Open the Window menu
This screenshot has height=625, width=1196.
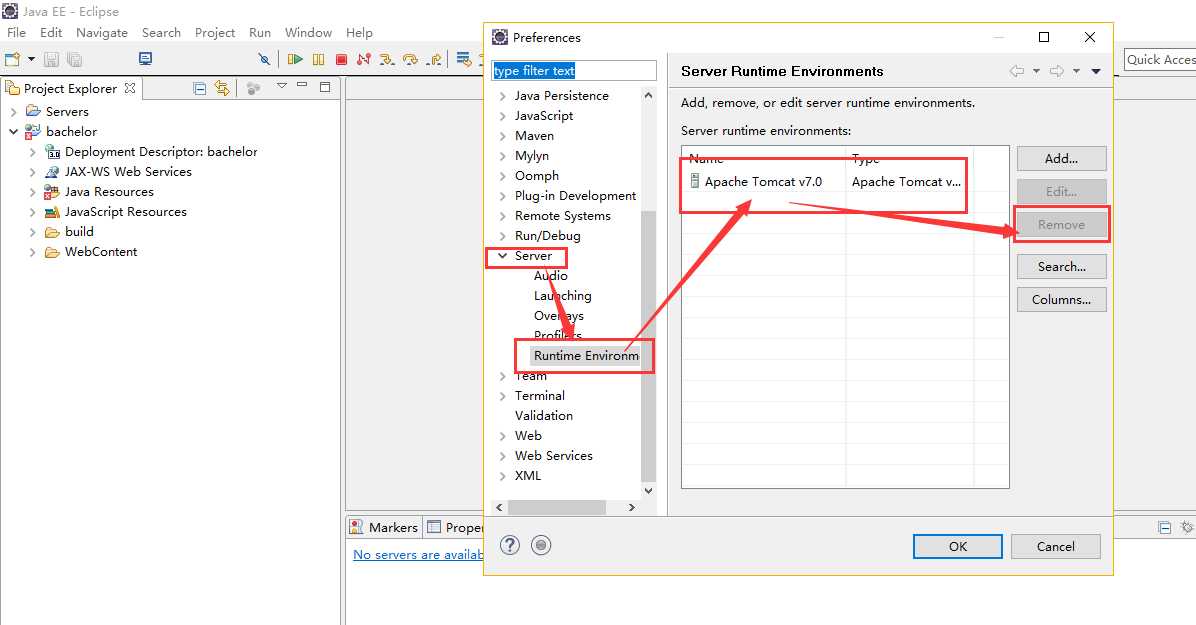click(x=308, y=33)
